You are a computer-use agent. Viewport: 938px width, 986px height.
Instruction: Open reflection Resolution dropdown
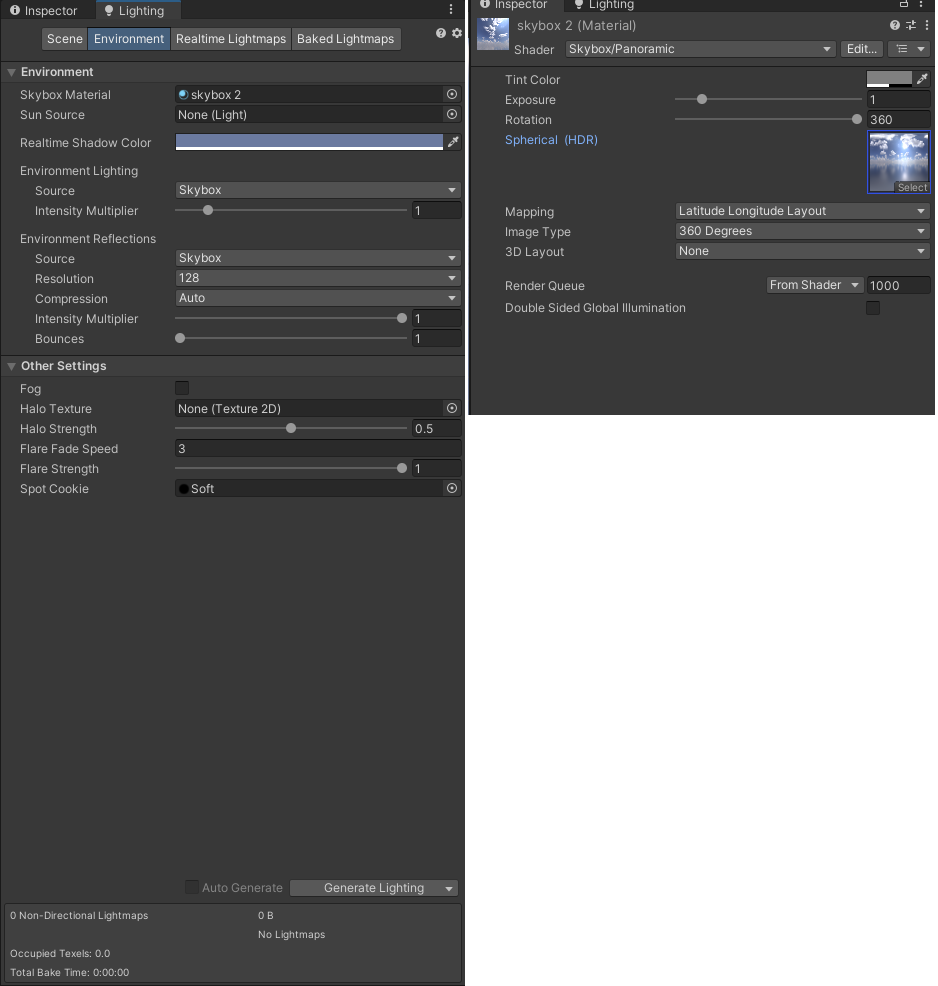coord(317,278)
